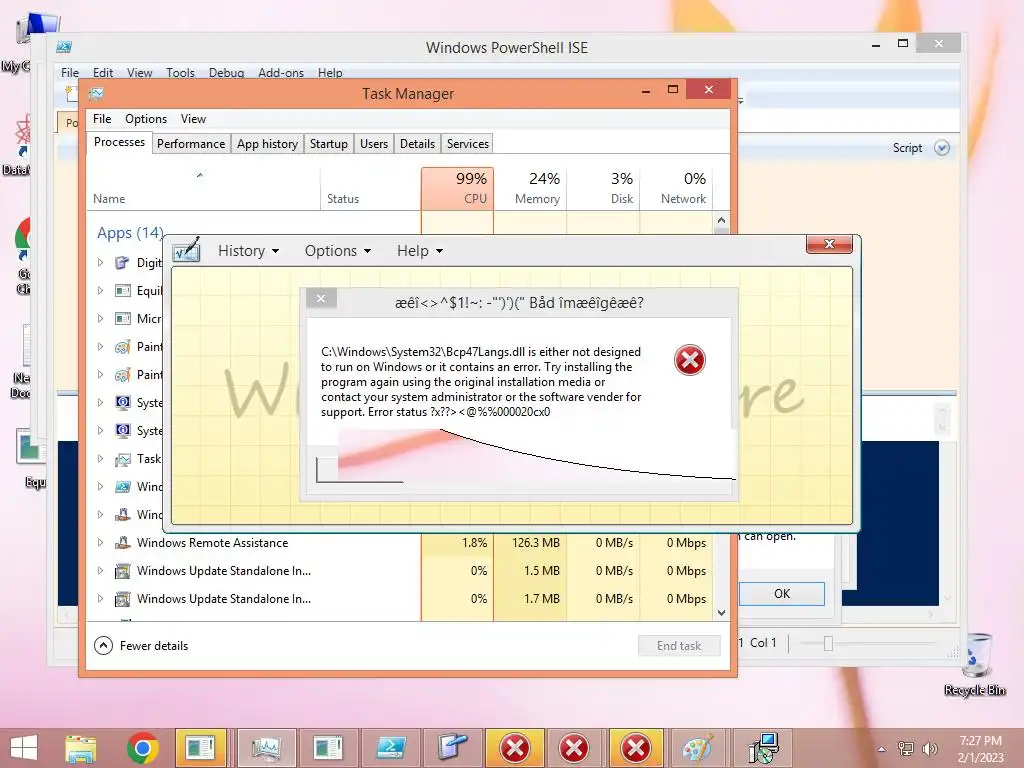Click the red error icon in dialog
Viewport: 1024px width, 768px height.
[x=690, y=360]
